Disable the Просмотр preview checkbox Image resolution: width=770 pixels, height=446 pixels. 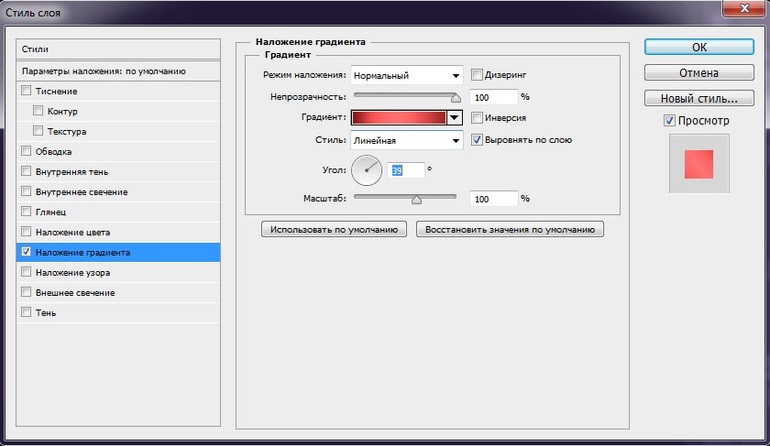(669, 120)
